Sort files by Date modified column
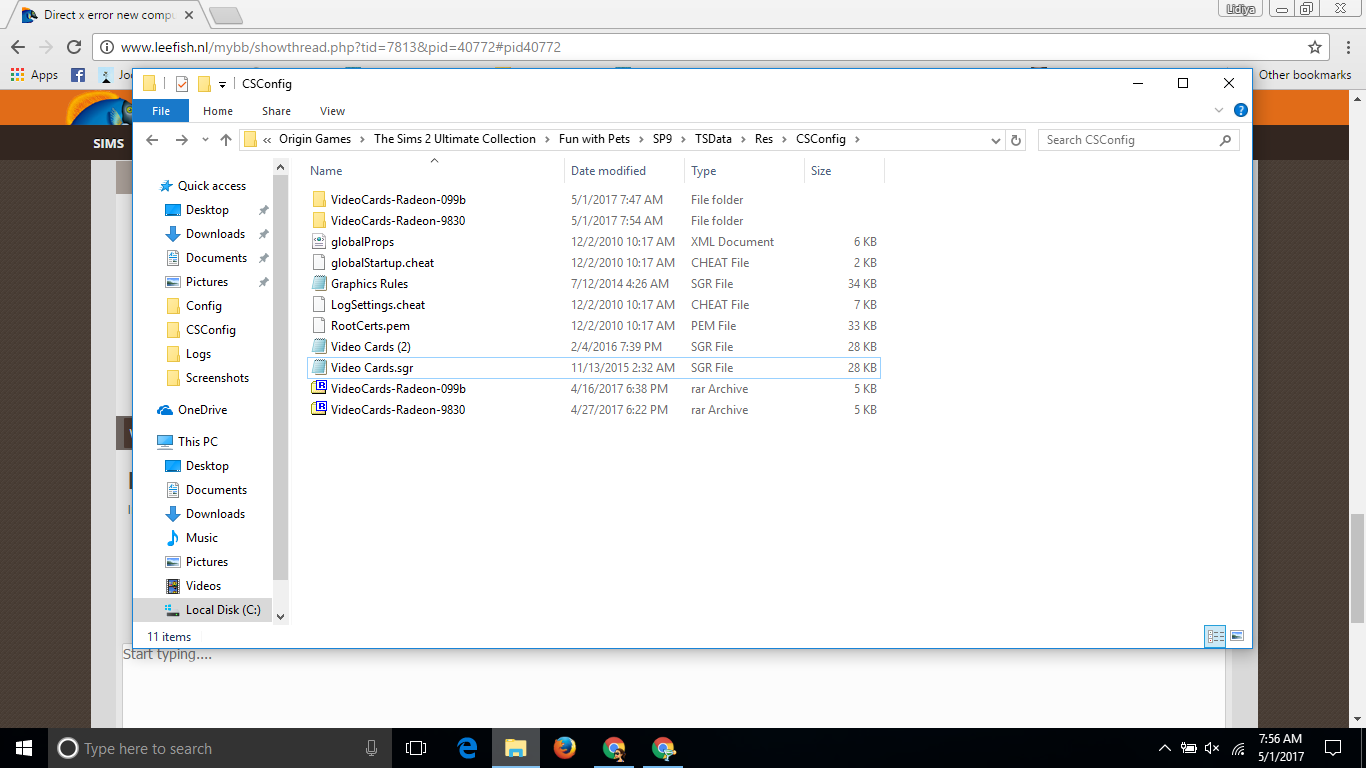This screenshot has height=768, width=1366. 608,171
